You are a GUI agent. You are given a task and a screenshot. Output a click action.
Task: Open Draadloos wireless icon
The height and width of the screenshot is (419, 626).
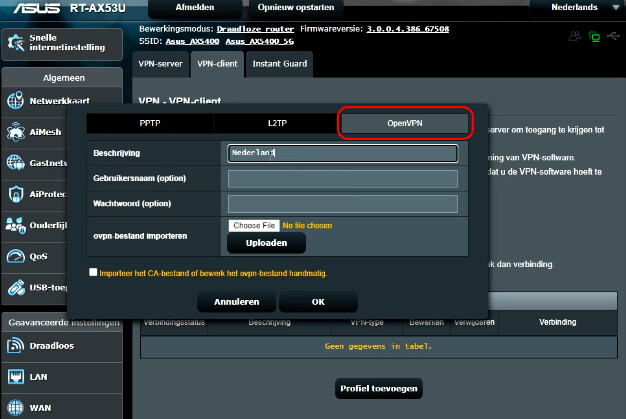coord(16,346)
